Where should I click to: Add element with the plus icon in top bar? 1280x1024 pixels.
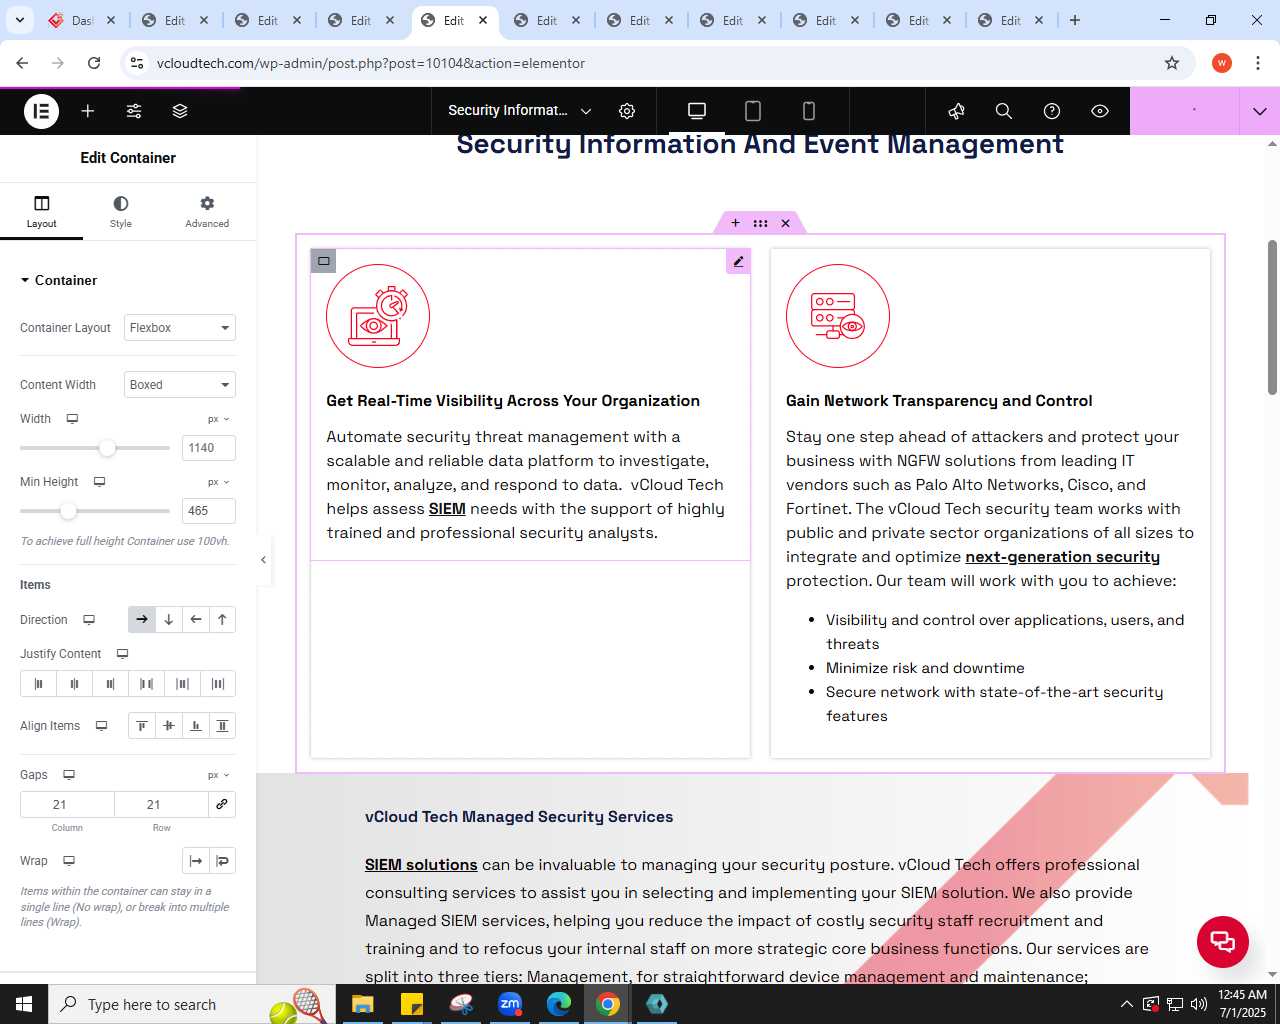[x=88, y=111]
